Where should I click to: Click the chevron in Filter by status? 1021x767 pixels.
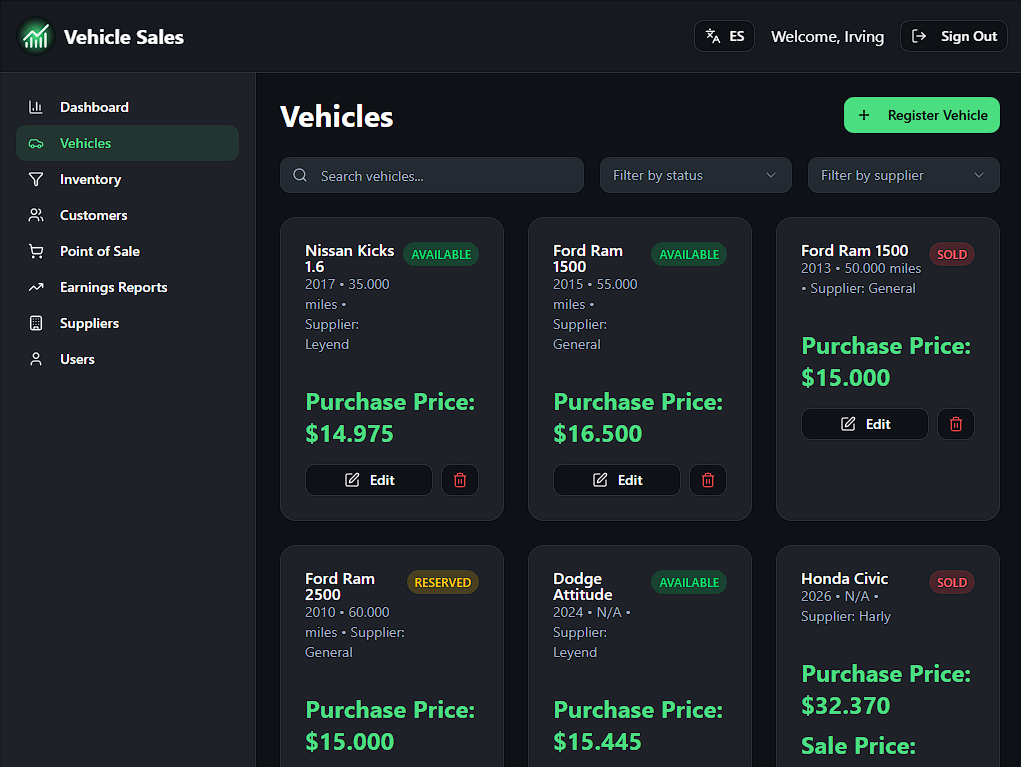(771, 175)
